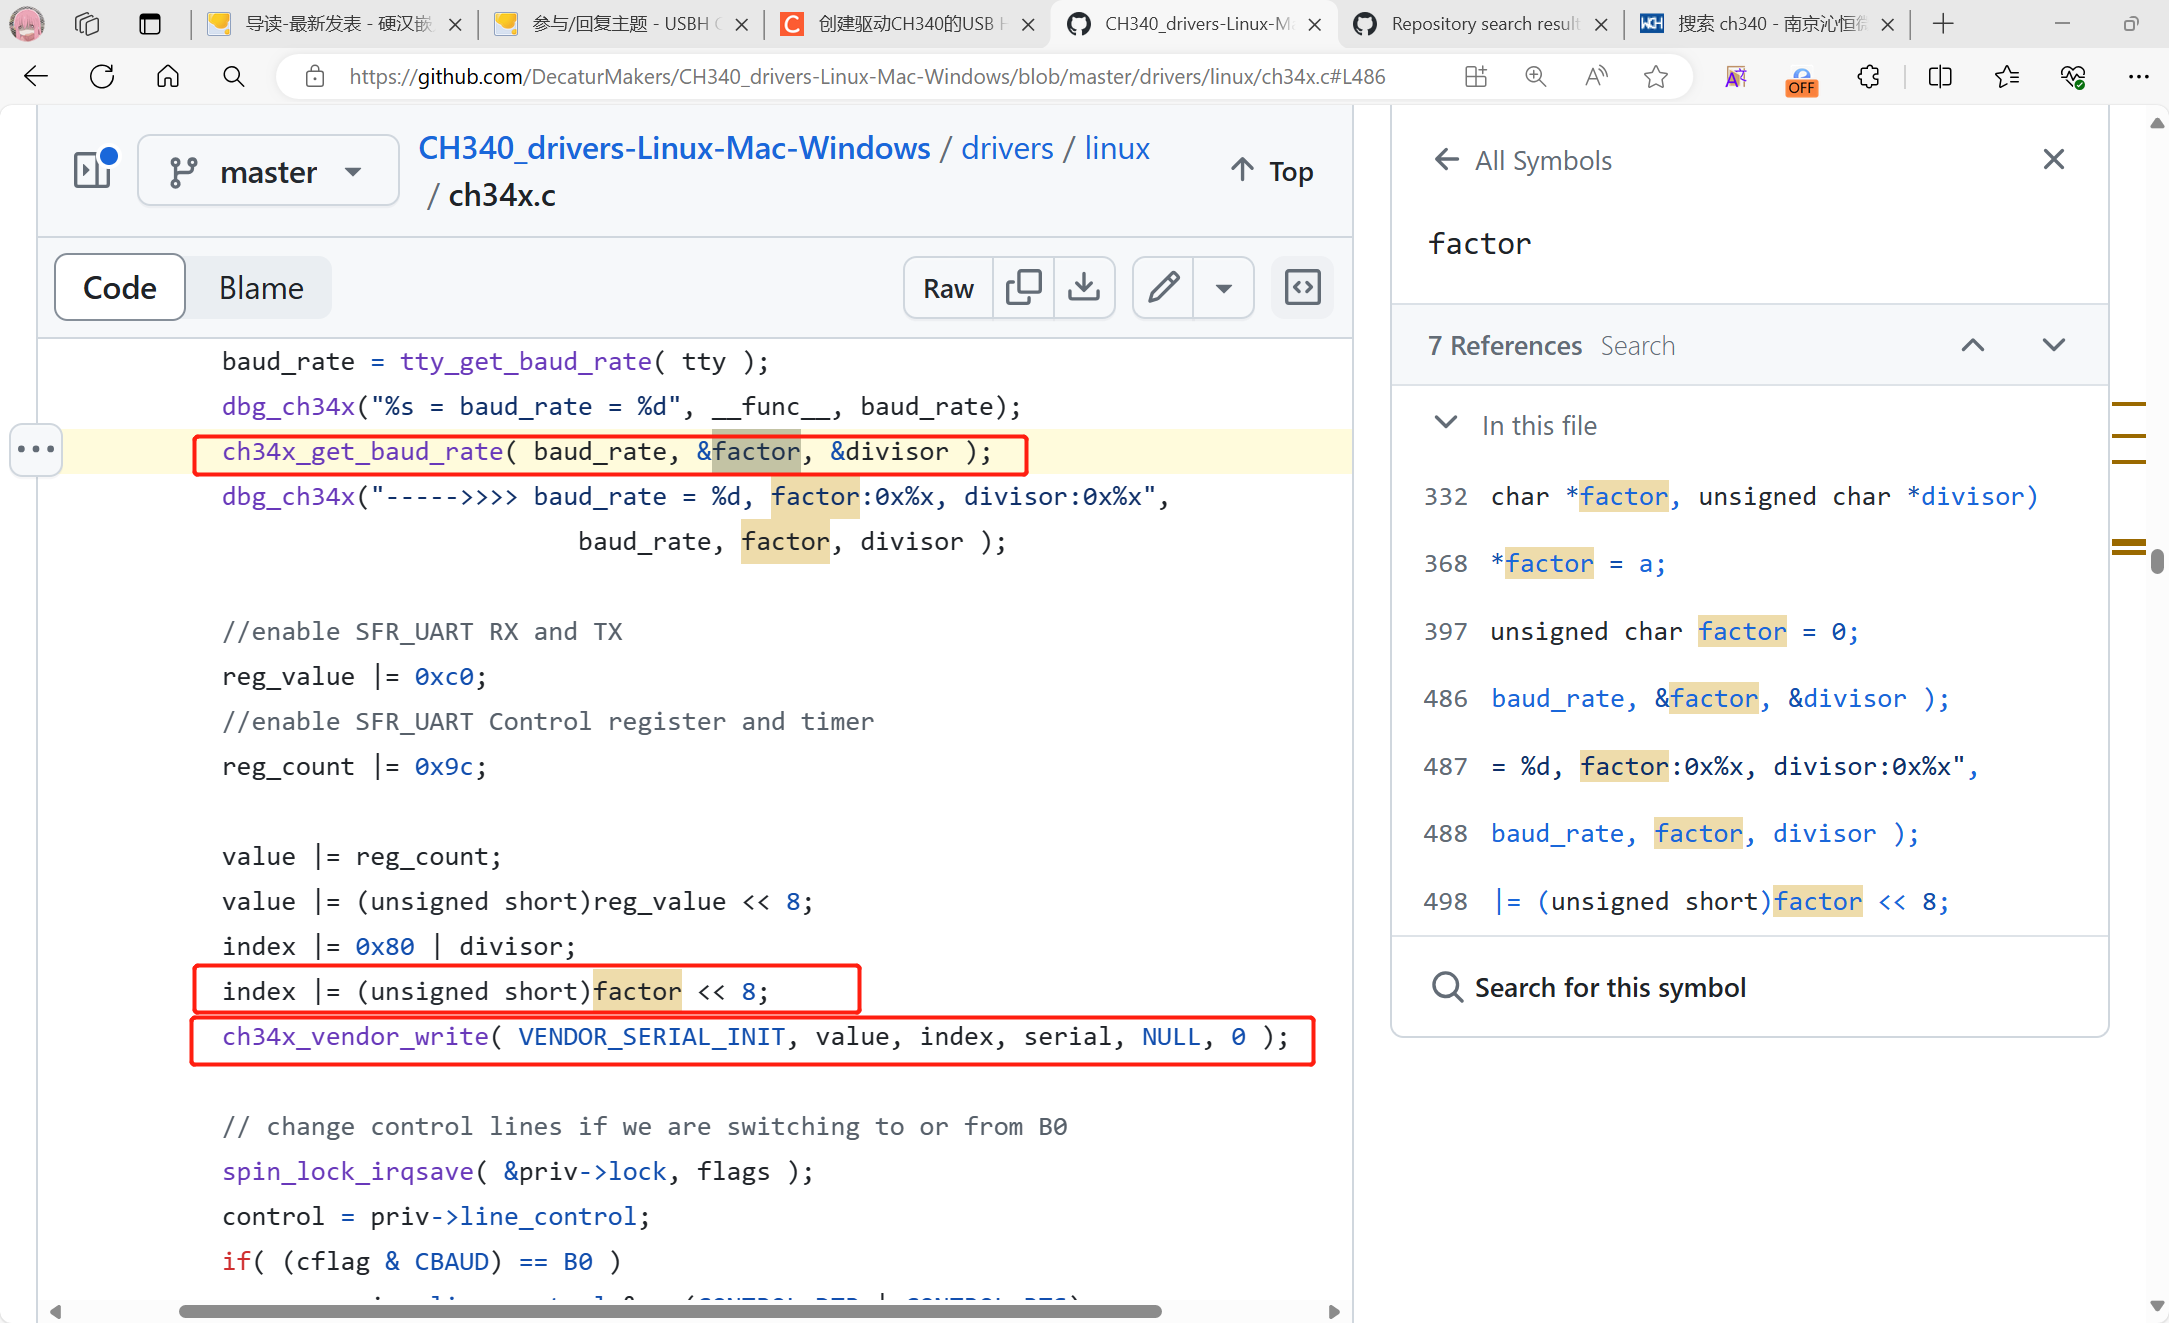Go to reference at line 397
The height and width of the screenshot is (1323, 2169).
1750,631
